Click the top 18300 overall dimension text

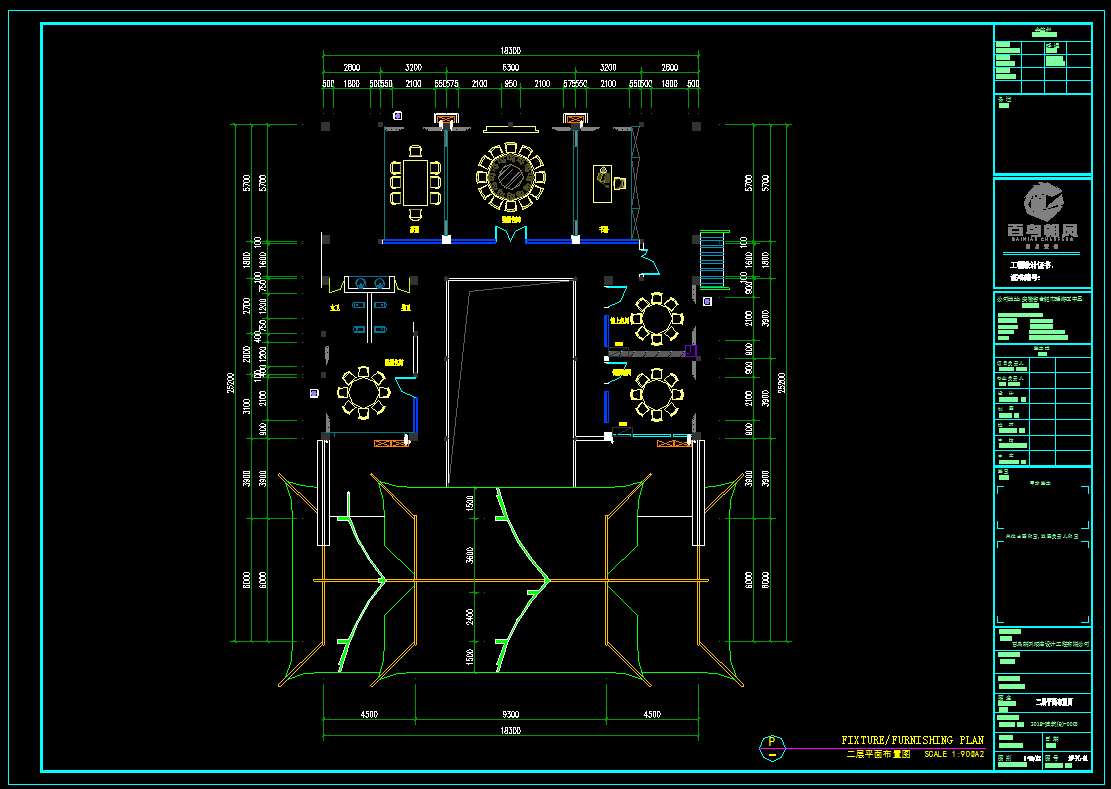511,50
